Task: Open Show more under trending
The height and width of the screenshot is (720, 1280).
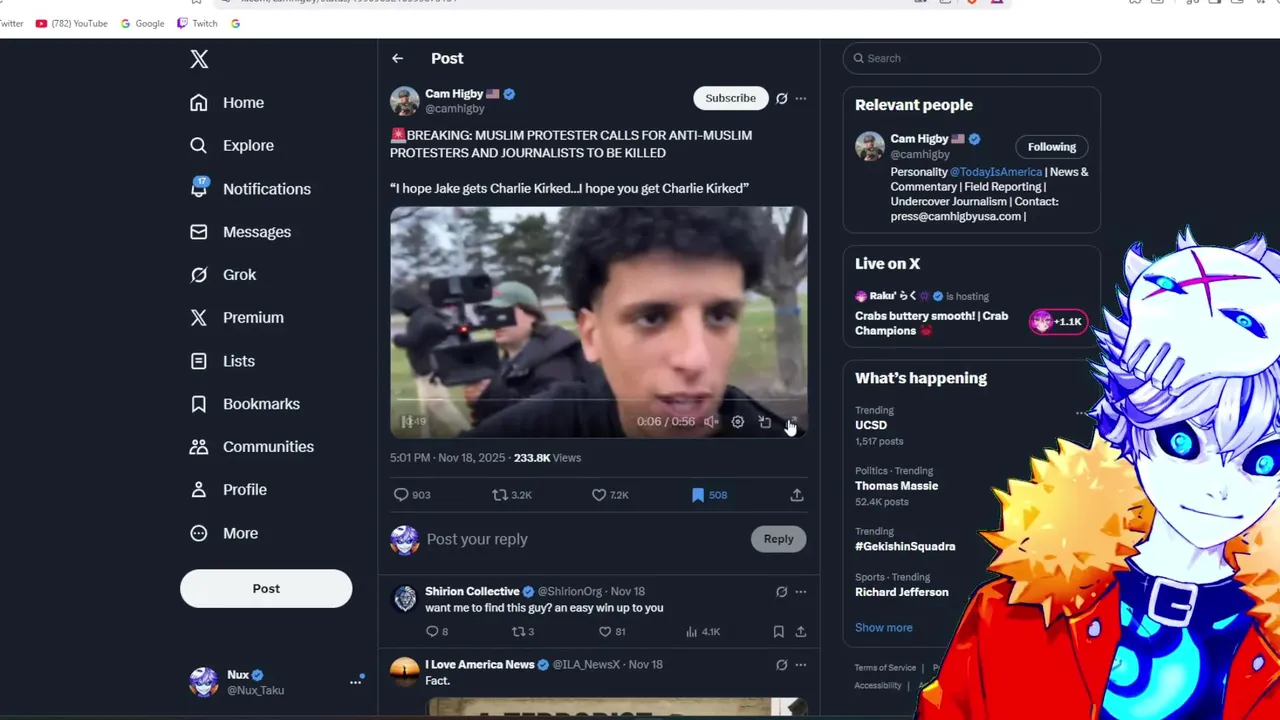Action: click(884, 628)
